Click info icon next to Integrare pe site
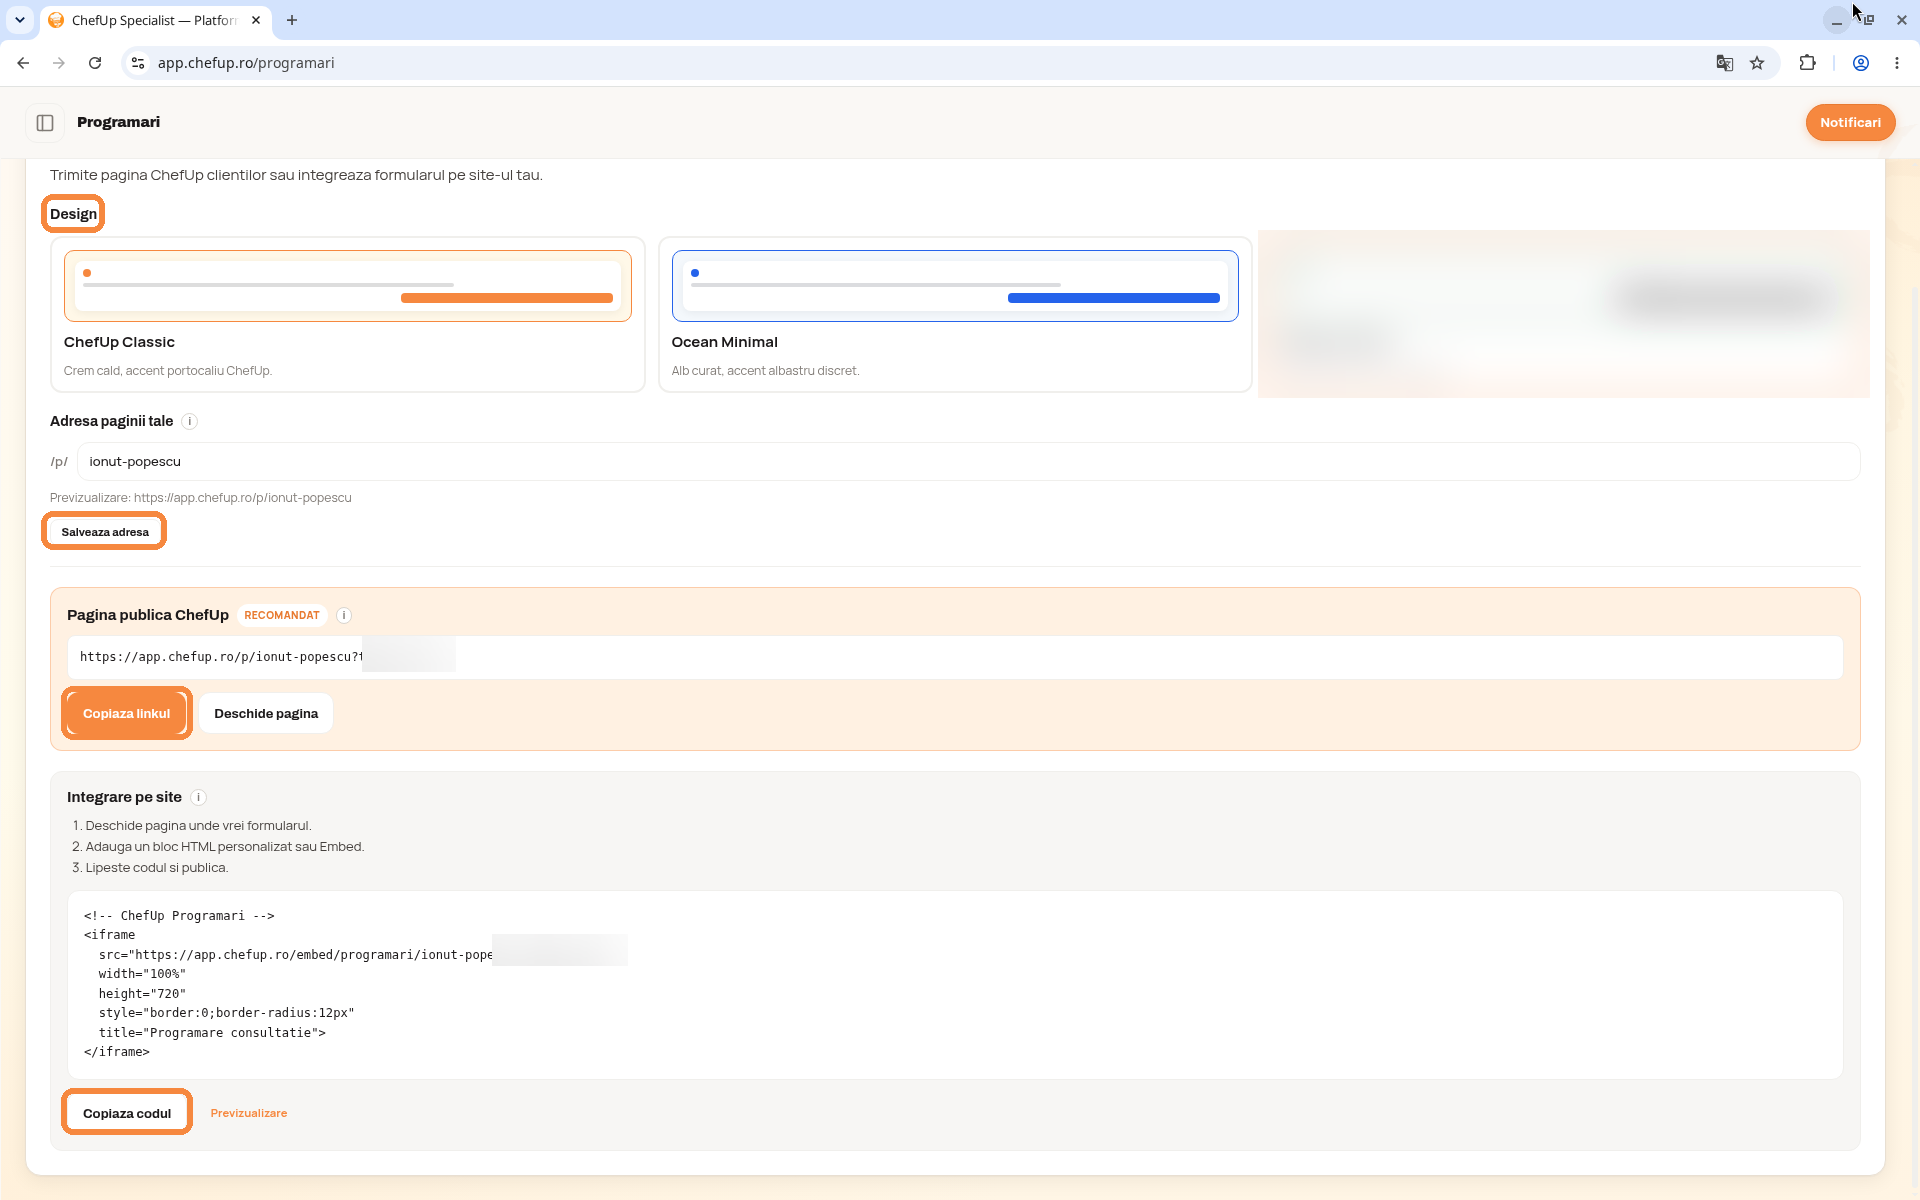The height and width of the screenshot is (1200, 1920). point(198,798)
